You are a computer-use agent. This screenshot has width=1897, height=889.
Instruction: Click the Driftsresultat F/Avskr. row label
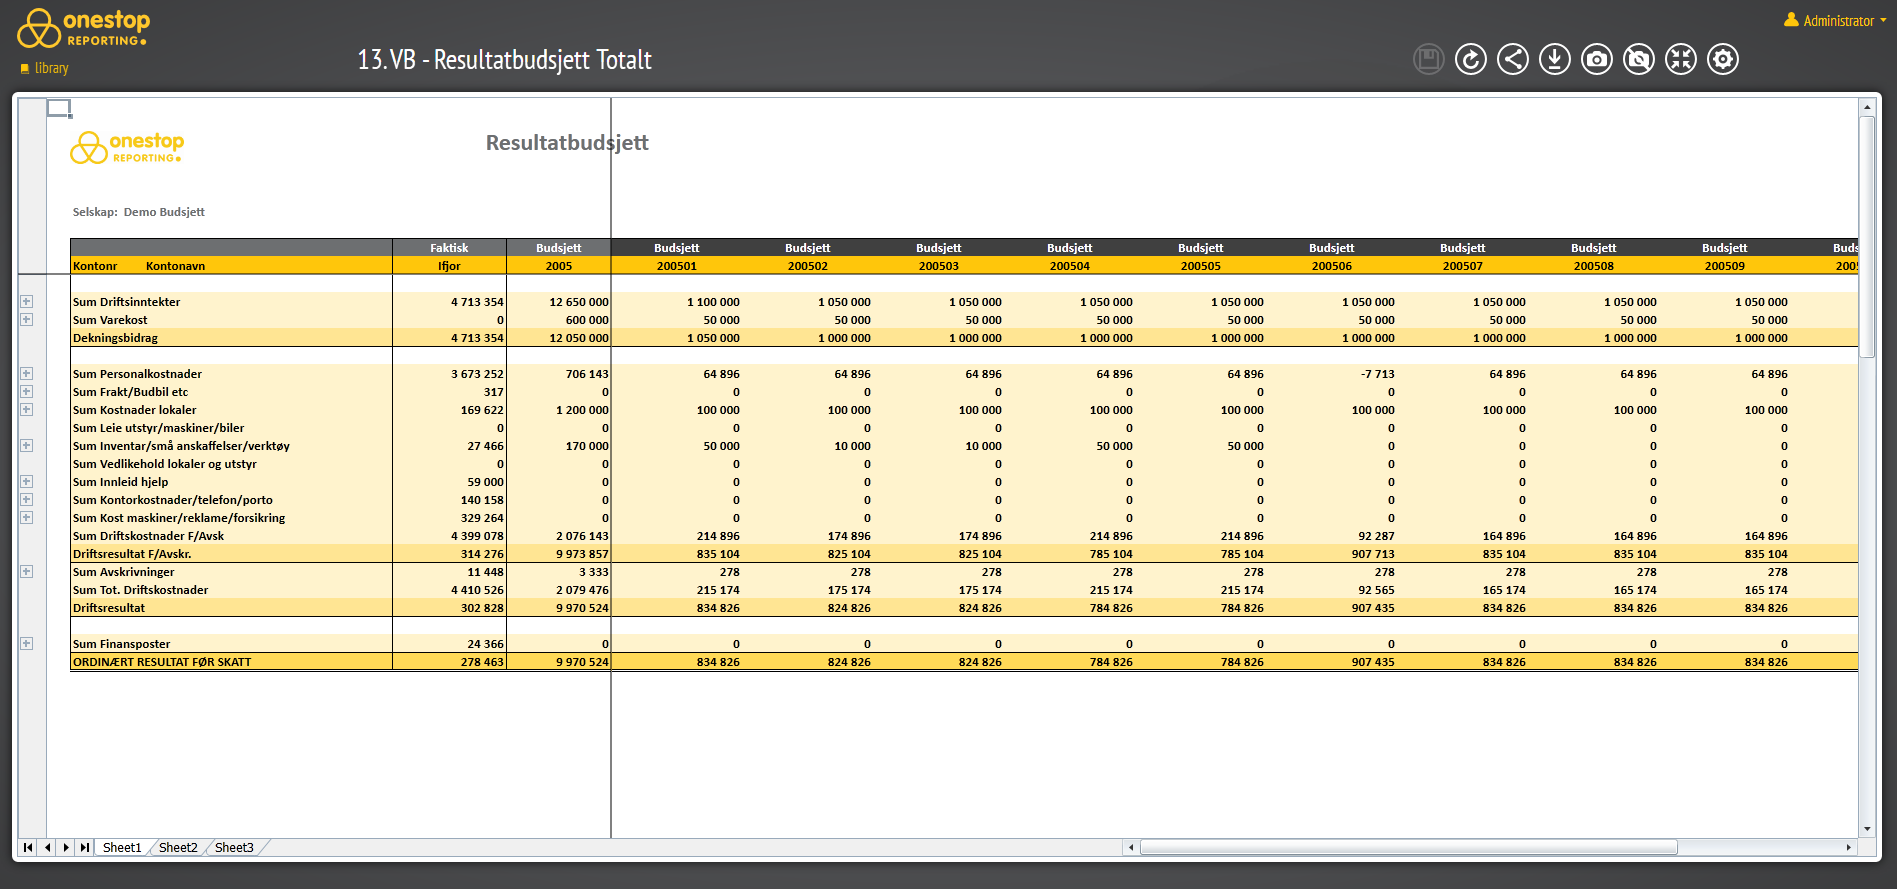tap(132, 554)
